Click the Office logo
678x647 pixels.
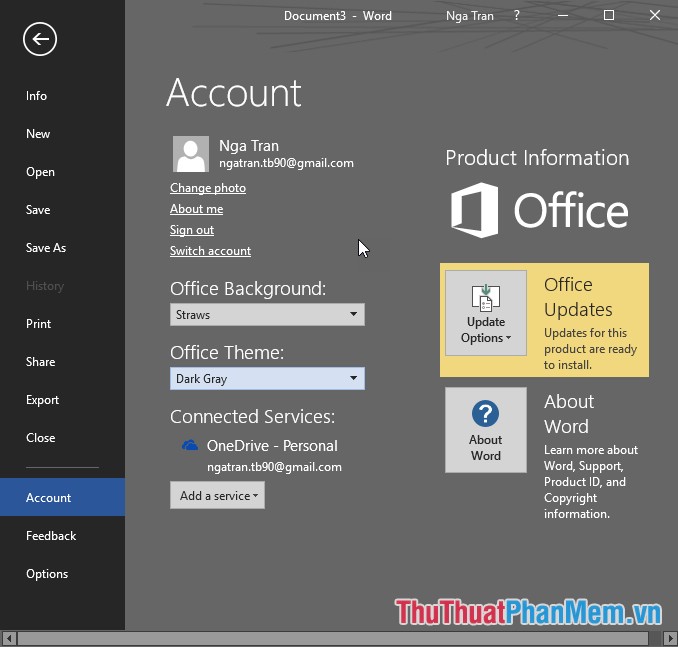539,210
